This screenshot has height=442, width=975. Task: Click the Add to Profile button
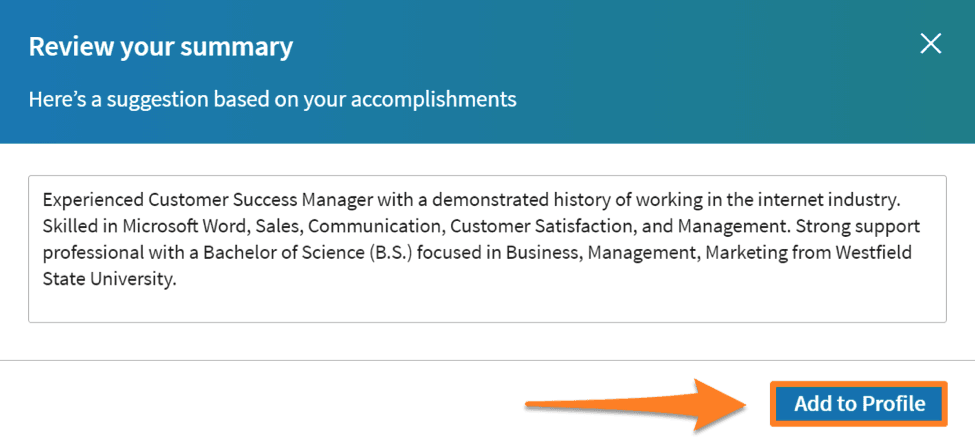[x=859, y=404]
